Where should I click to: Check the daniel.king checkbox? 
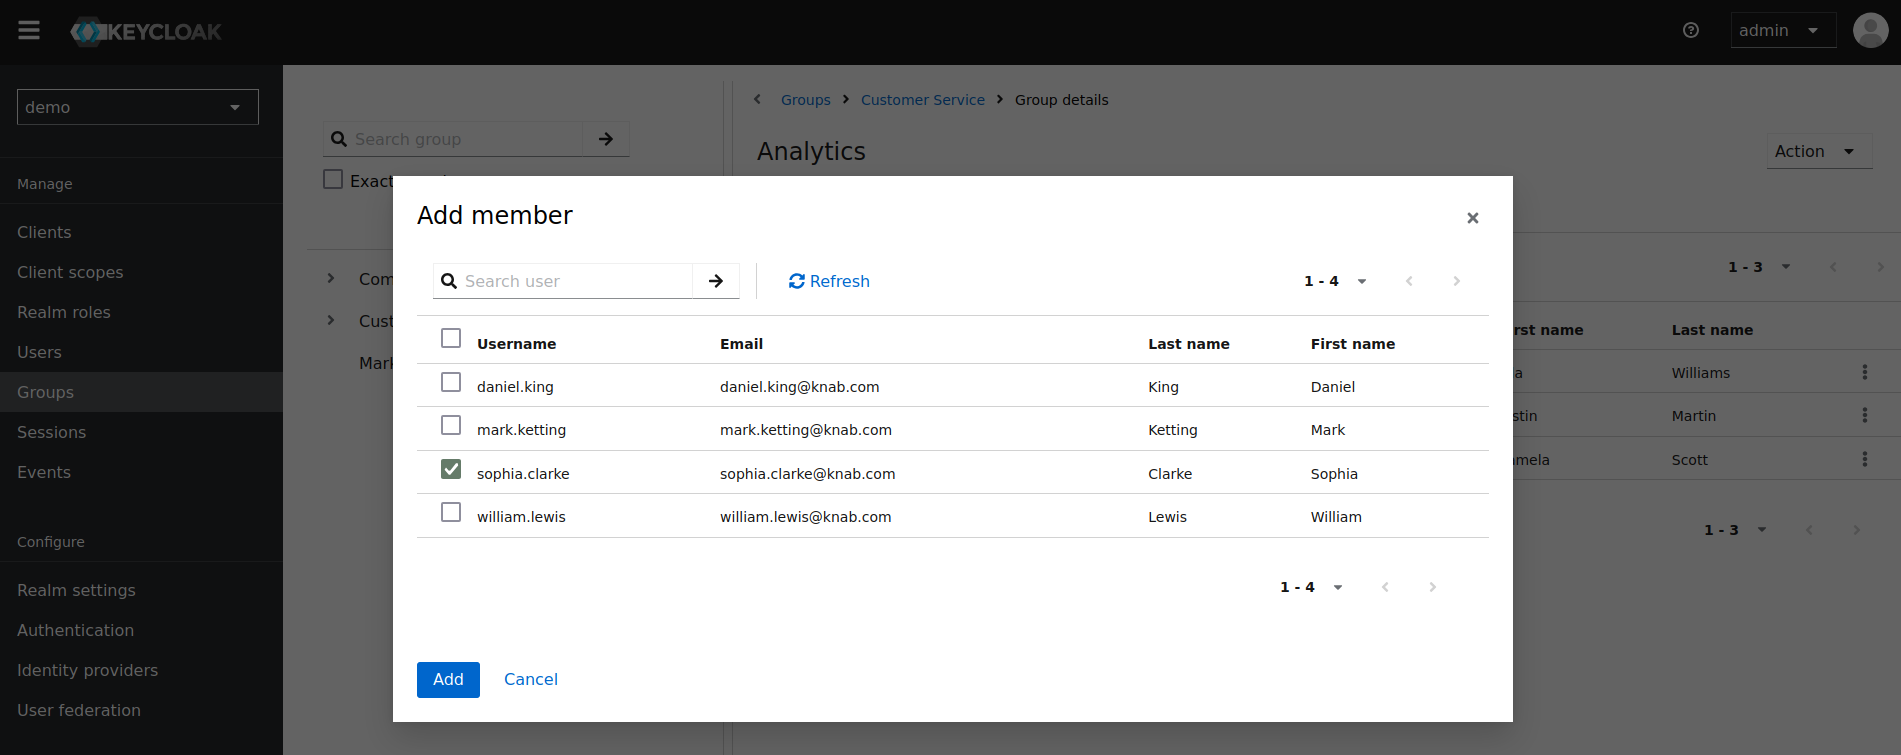click(x=451, y=383)
